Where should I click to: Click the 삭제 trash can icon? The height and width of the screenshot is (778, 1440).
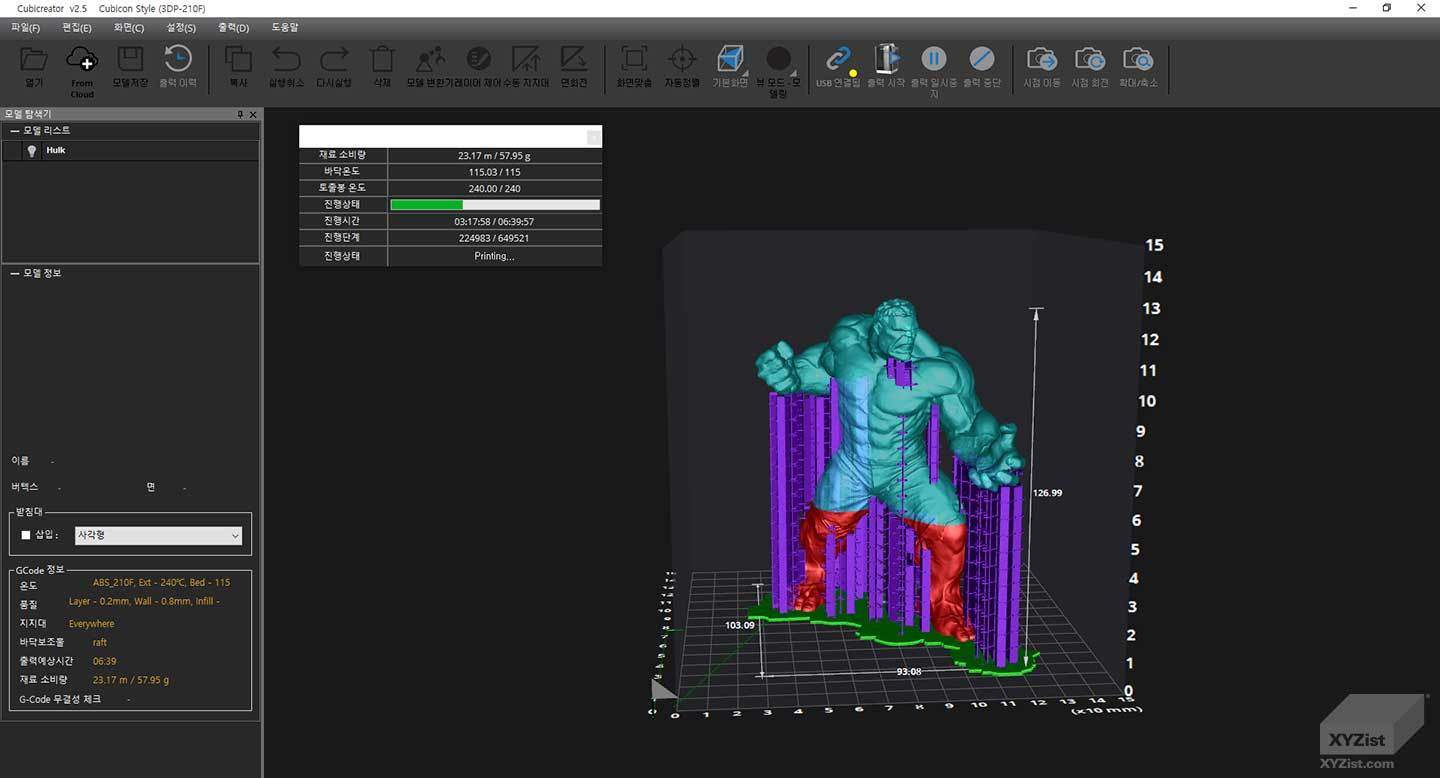382,59
